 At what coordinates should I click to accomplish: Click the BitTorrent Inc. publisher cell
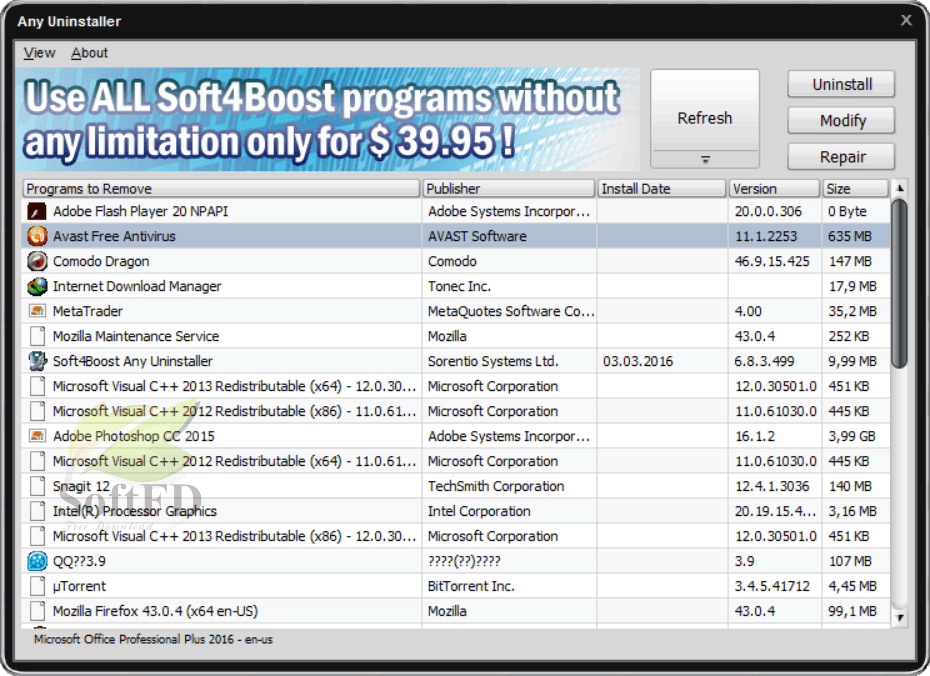[509, 585]
